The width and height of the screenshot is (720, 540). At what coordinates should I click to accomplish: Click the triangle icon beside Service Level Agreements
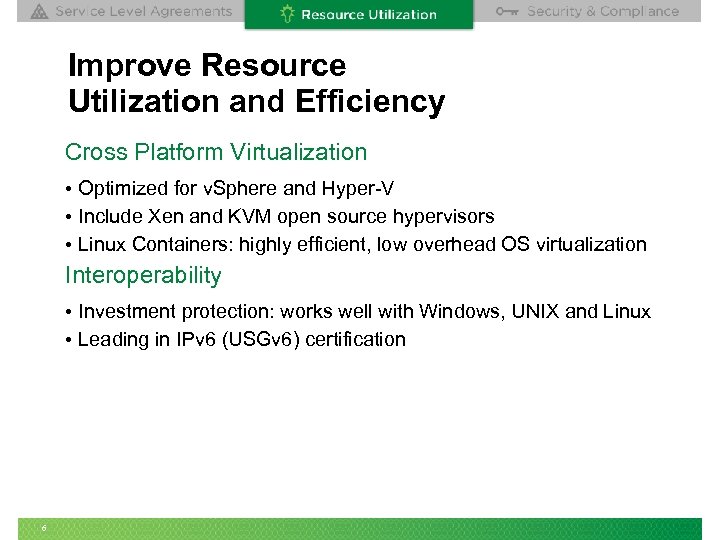click(x=39, y=11)
